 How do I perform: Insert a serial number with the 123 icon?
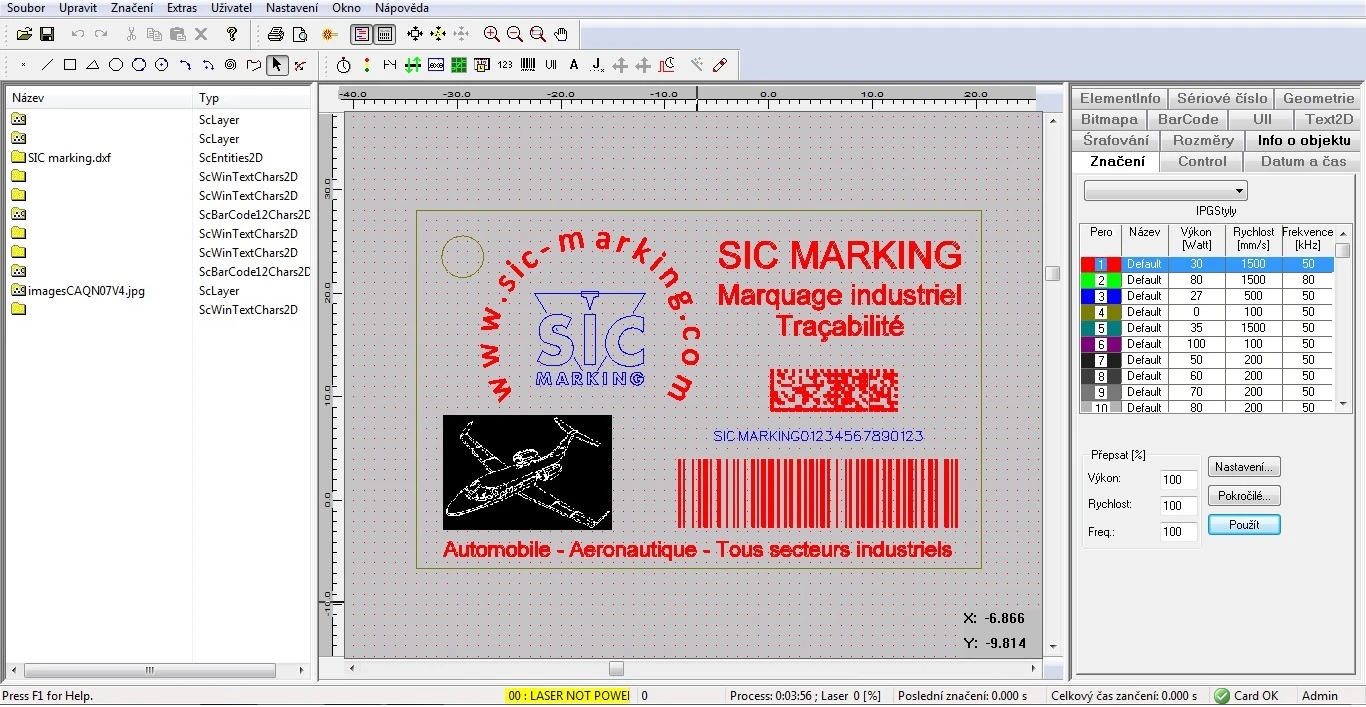point(505,65)
